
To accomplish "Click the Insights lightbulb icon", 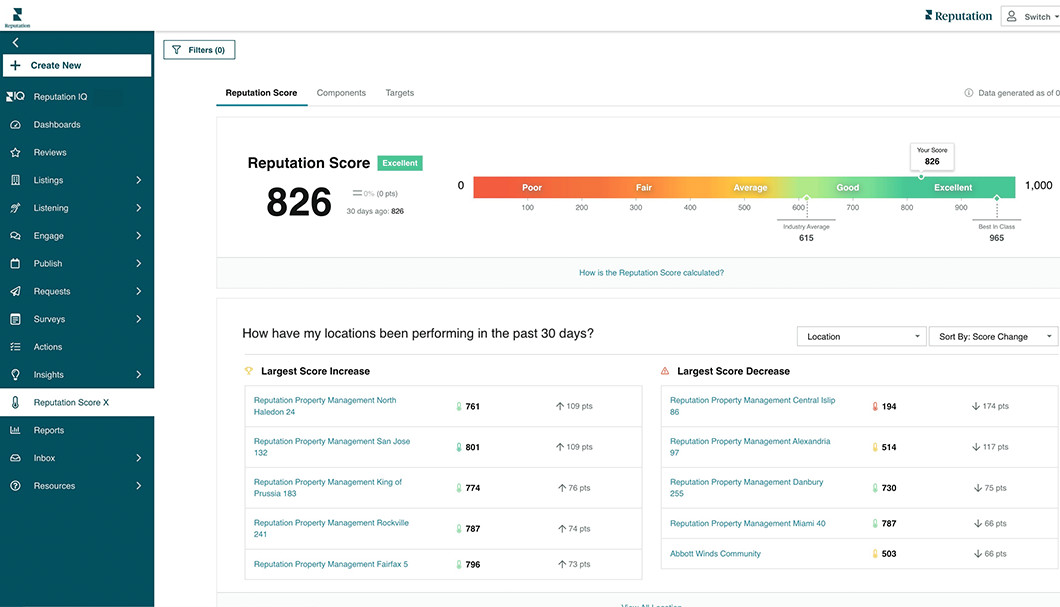I will coord(15,374).
